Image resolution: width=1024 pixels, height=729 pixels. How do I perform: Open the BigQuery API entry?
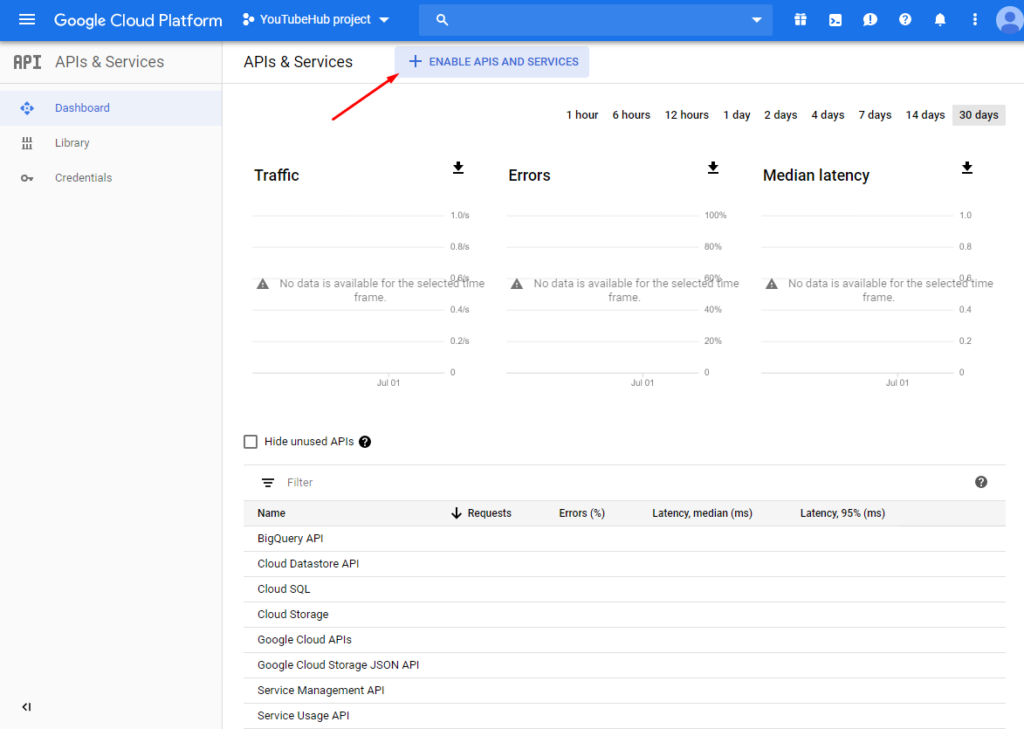[x=292, y=538]
